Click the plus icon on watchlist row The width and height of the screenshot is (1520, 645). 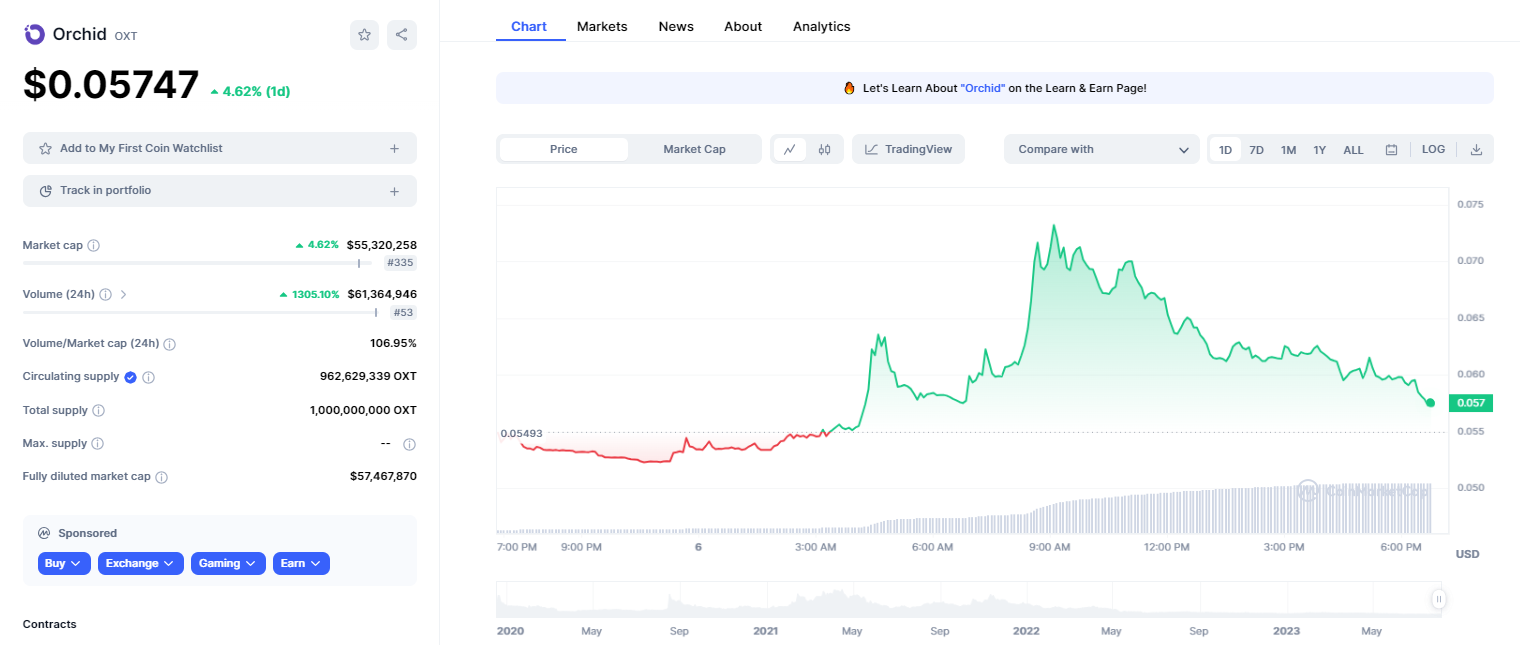click(x=394, y=148)
